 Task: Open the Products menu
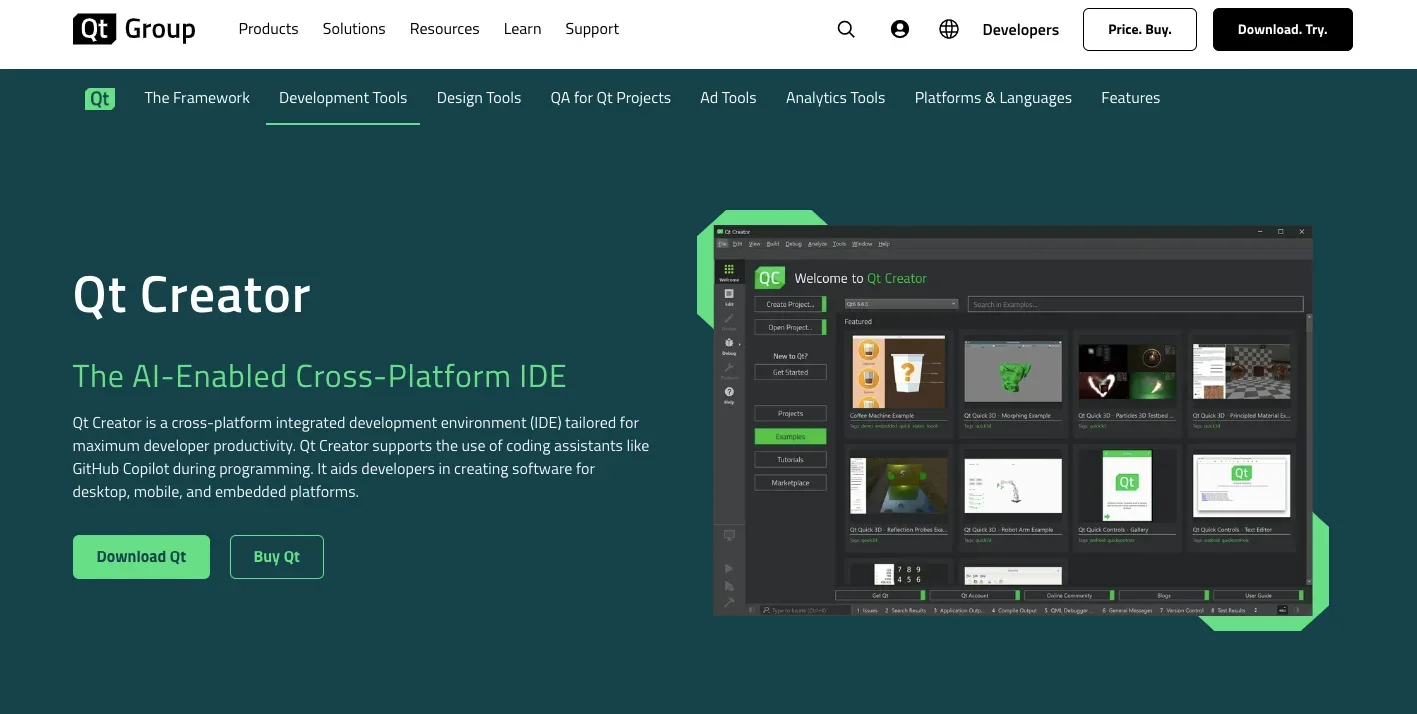[x=268, y=29]
